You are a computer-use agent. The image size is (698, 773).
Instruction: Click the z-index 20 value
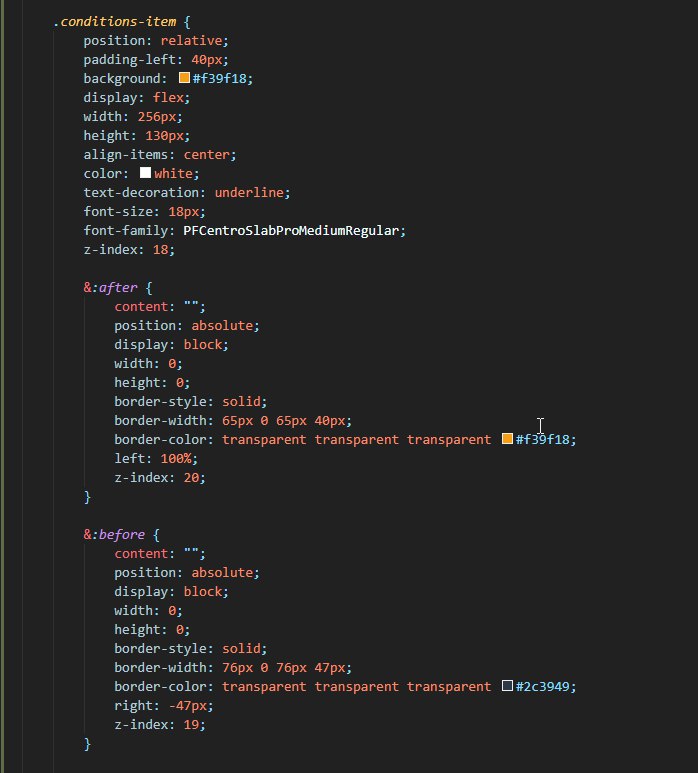(191, 477)
